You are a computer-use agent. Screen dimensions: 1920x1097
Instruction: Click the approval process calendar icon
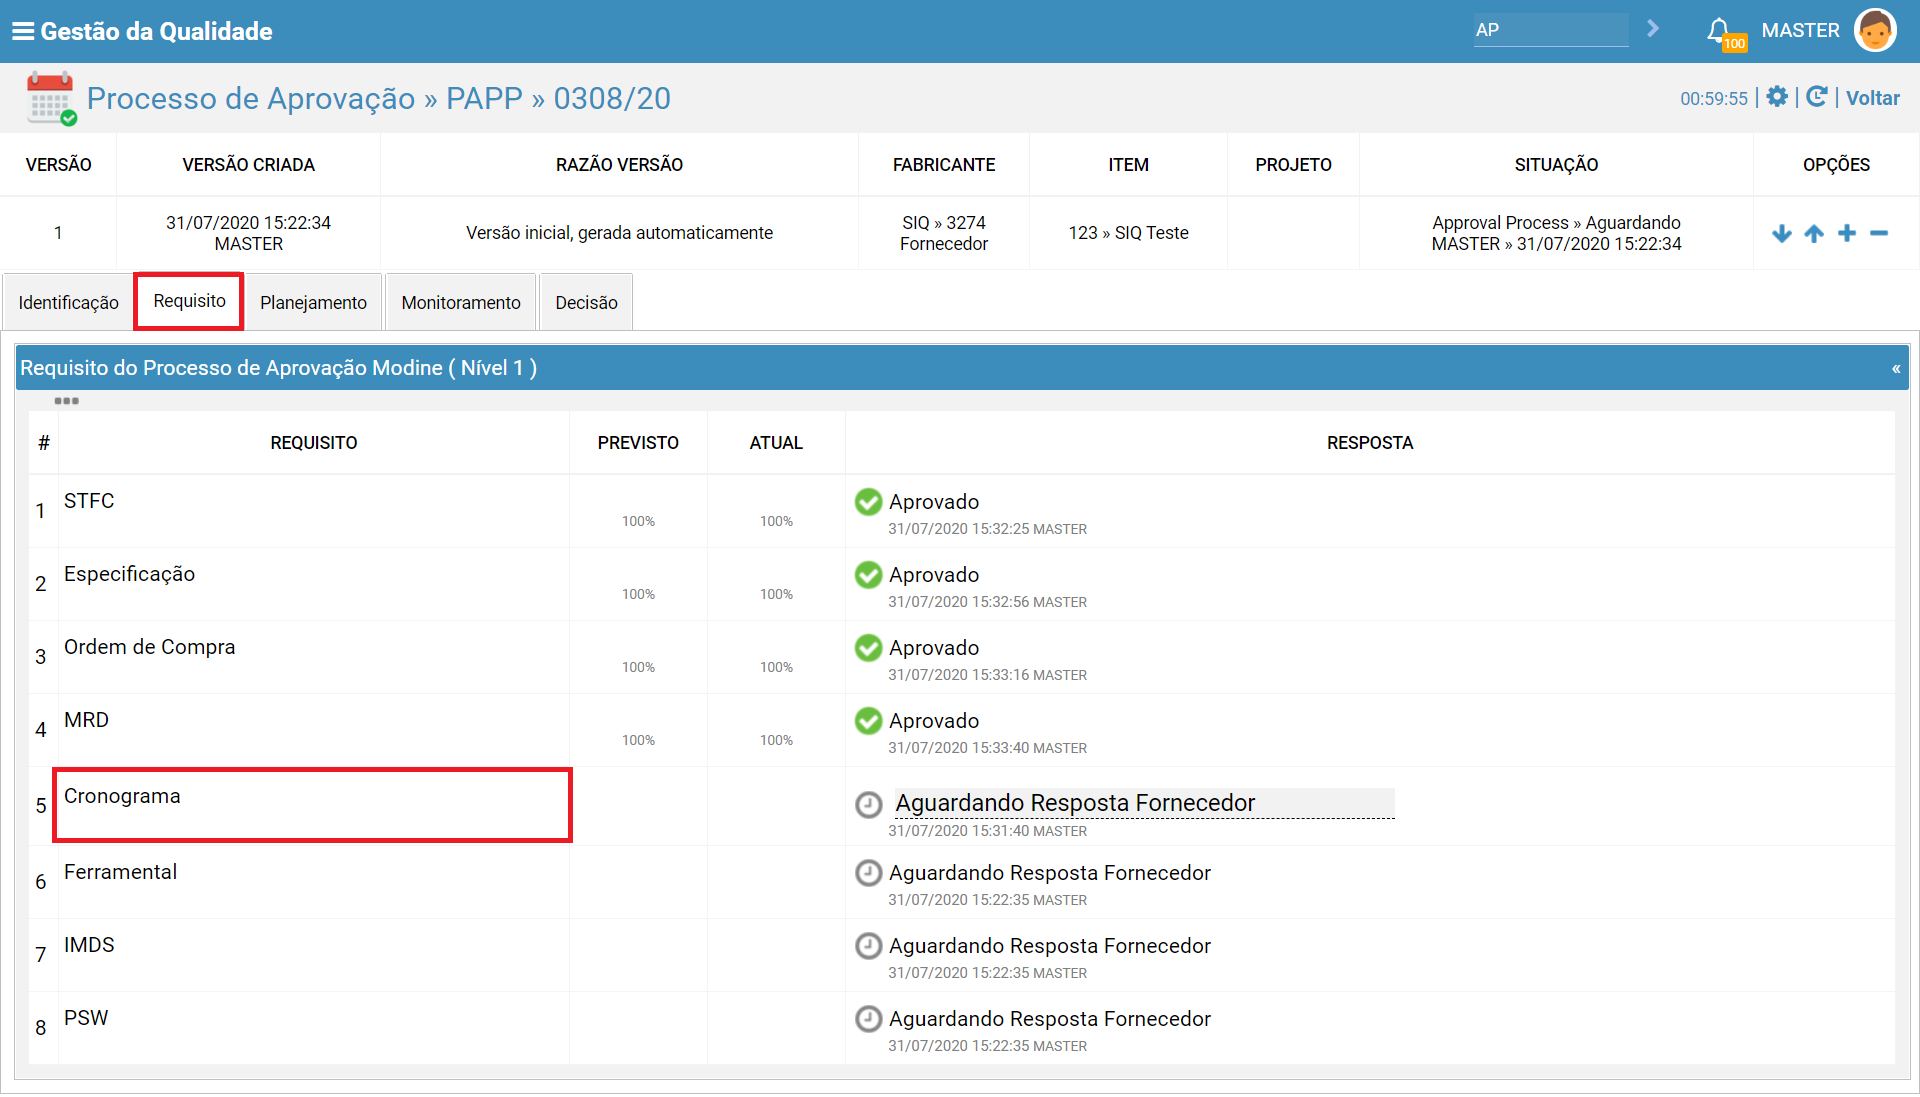(50, 98)
